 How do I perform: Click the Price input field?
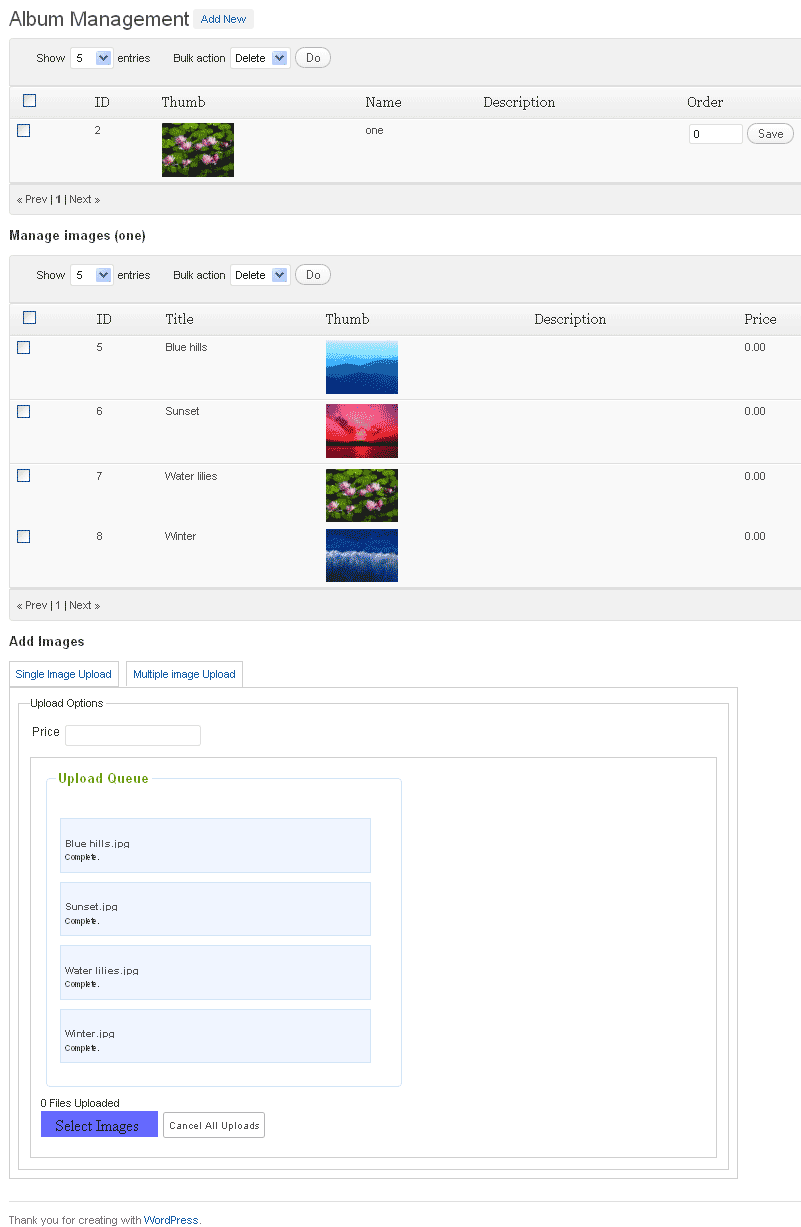pos(133,735)
